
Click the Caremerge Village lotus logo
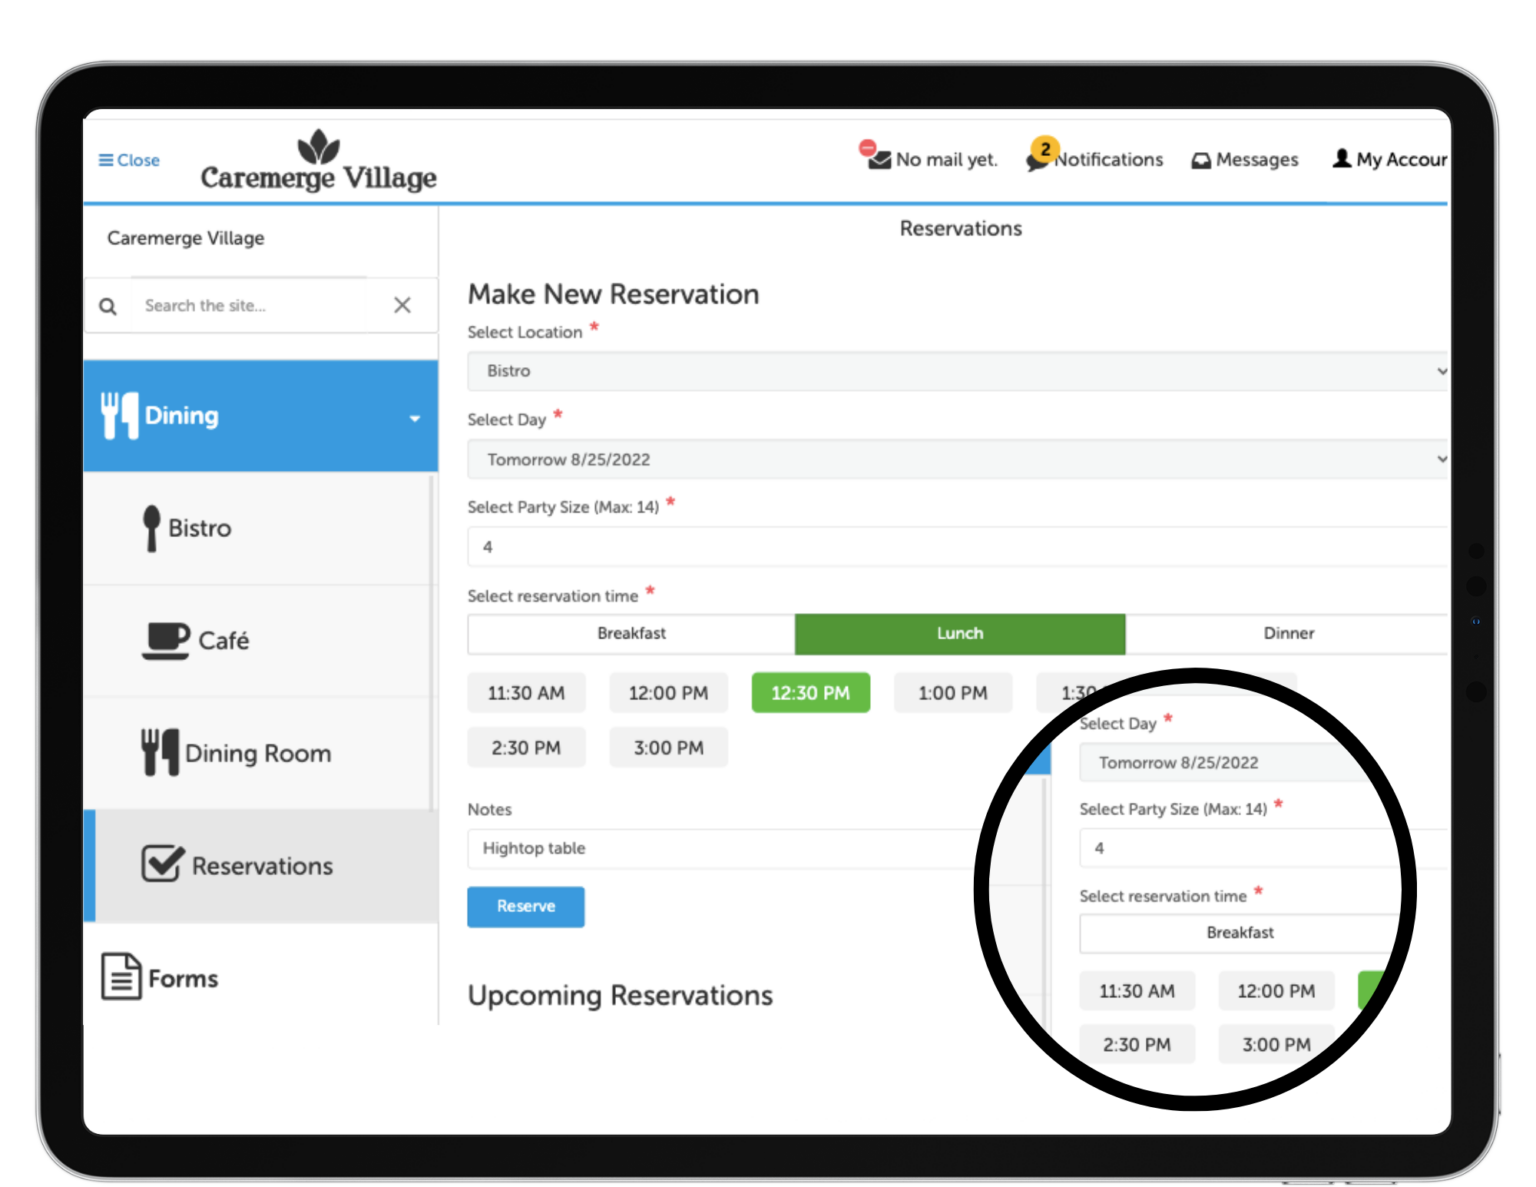318,148
